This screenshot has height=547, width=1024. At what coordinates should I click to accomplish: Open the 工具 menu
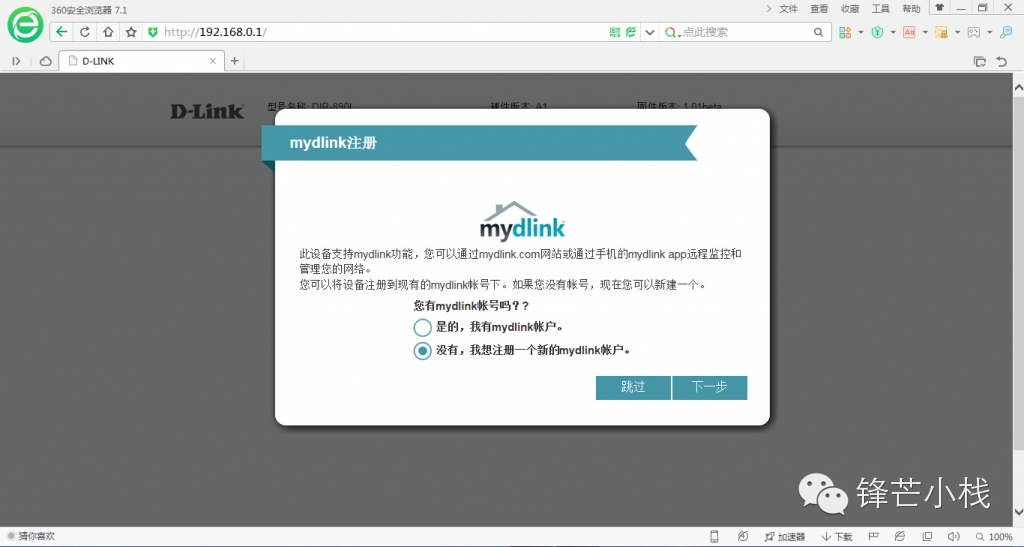[x=880, y=8]
